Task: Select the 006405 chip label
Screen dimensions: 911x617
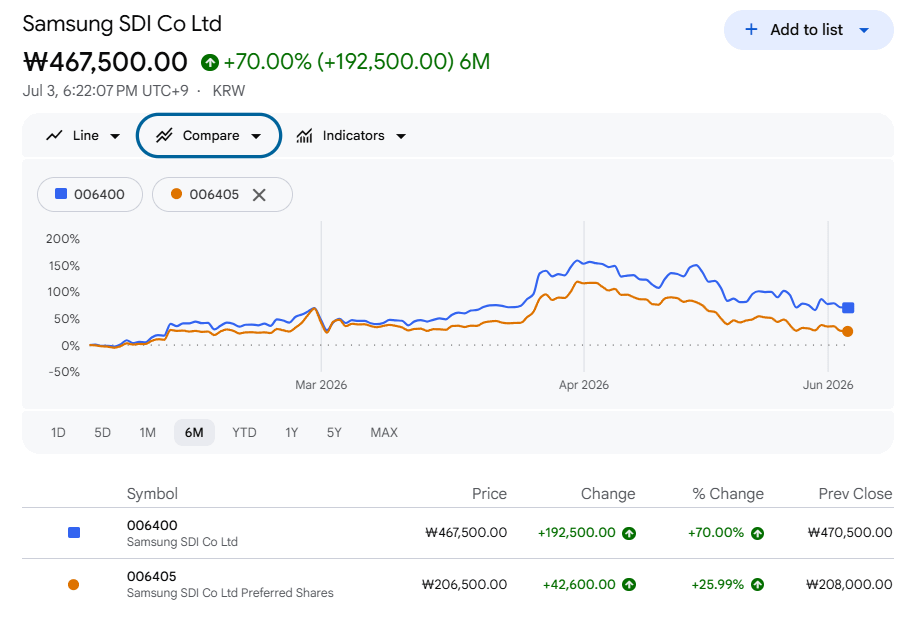Action: [x=214, y=194]
